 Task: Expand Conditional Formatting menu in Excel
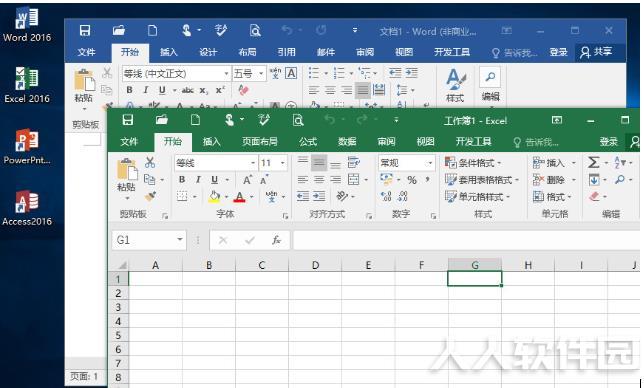coord(473,163)
